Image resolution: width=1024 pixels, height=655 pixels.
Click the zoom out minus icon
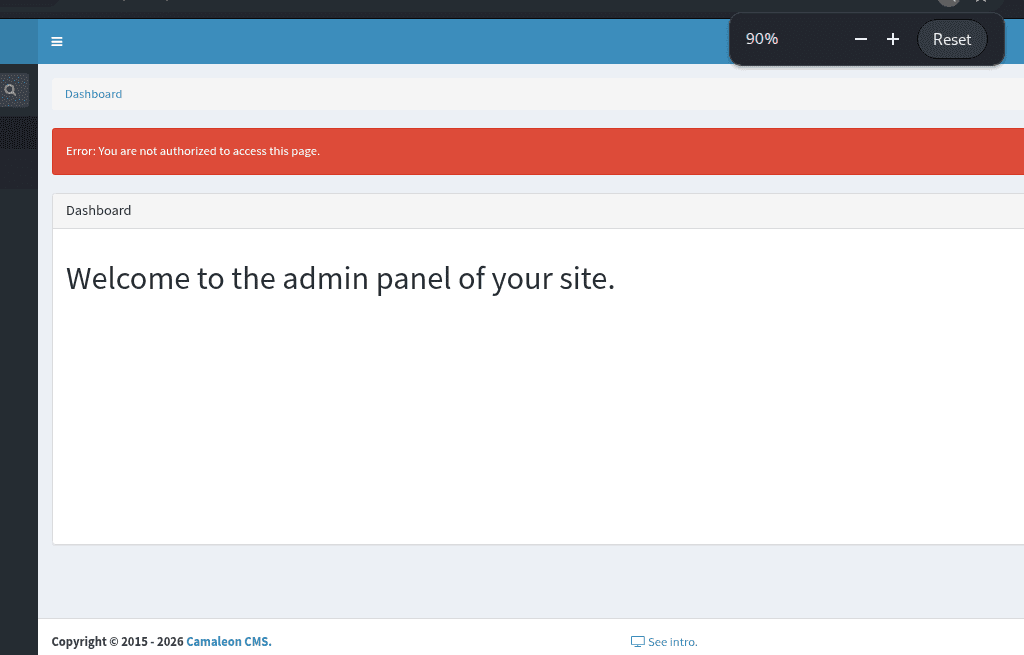pyautogui.click(x=860, y=39)
